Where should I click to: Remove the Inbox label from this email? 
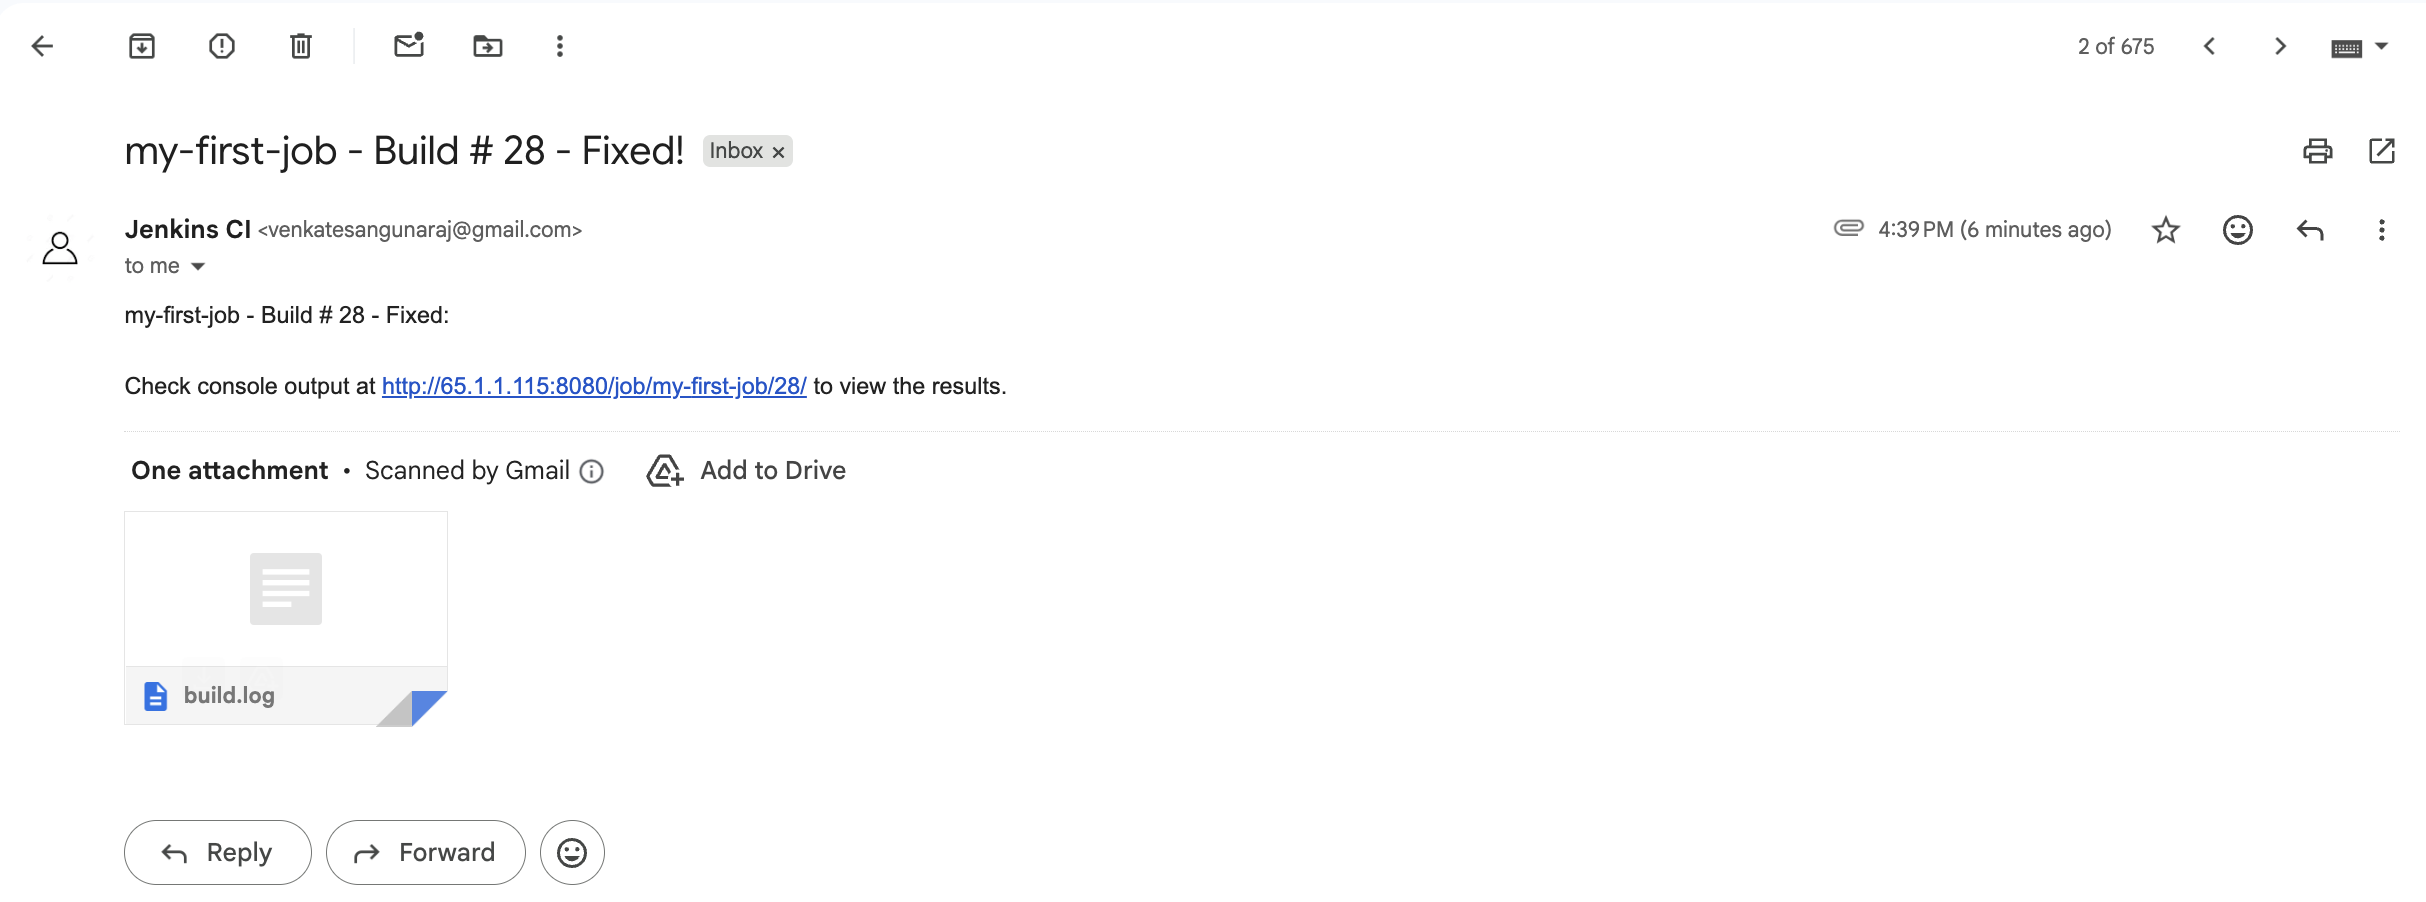pyautogui.click(x=778, y=152)
